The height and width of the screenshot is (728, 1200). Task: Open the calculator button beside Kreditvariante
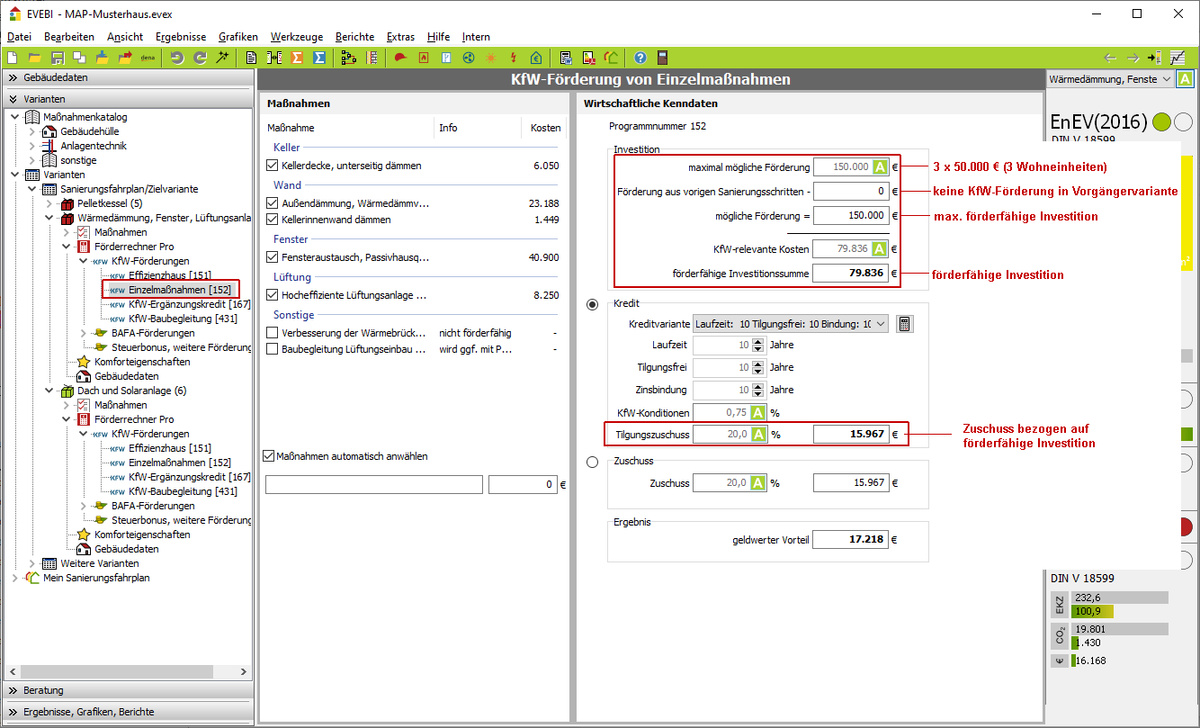pos(904,324)
